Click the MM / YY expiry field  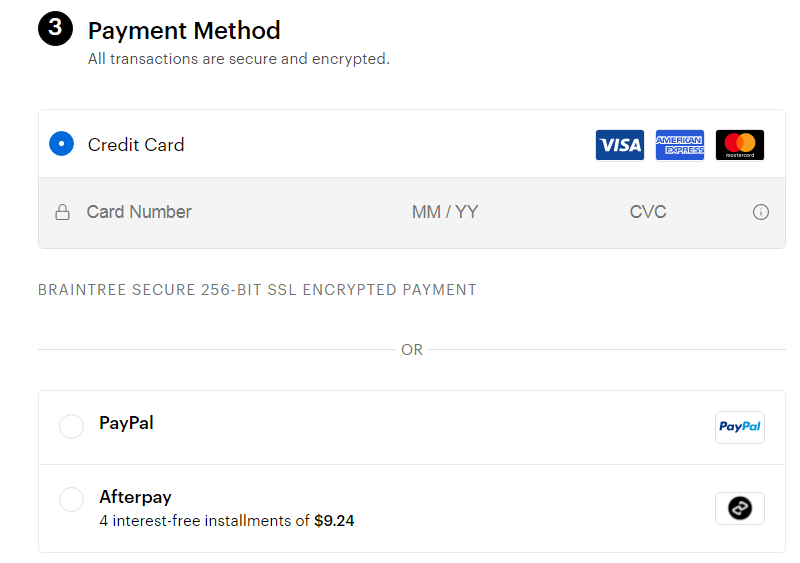(x=445, y=212)
